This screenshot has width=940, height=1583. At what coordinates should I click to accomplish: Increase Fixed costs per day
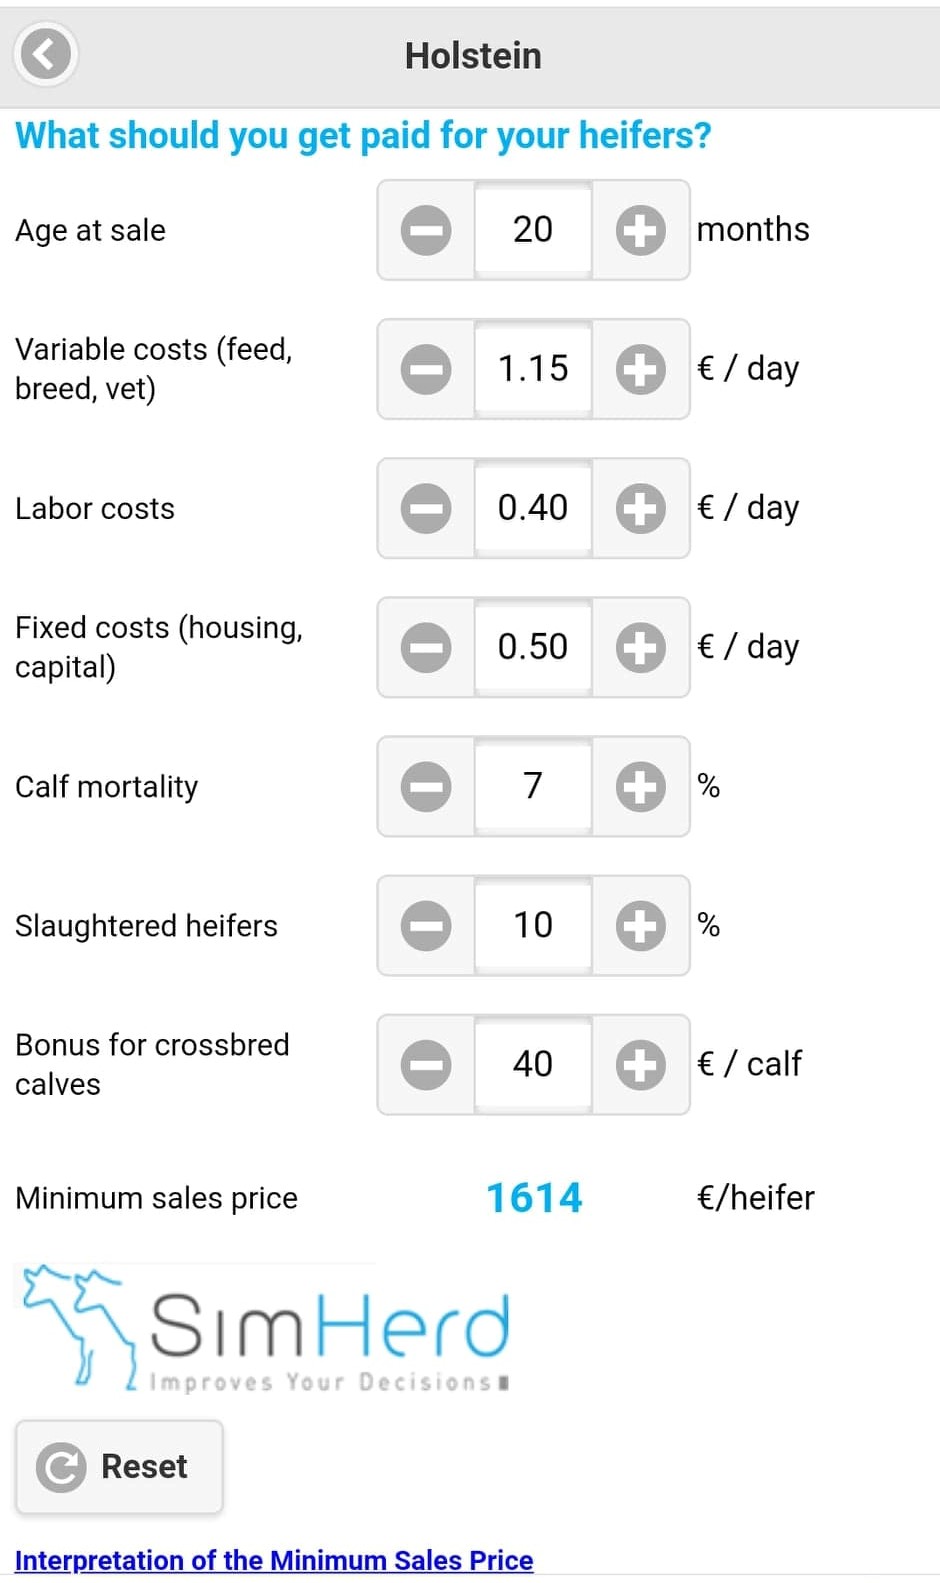point(640,647)
